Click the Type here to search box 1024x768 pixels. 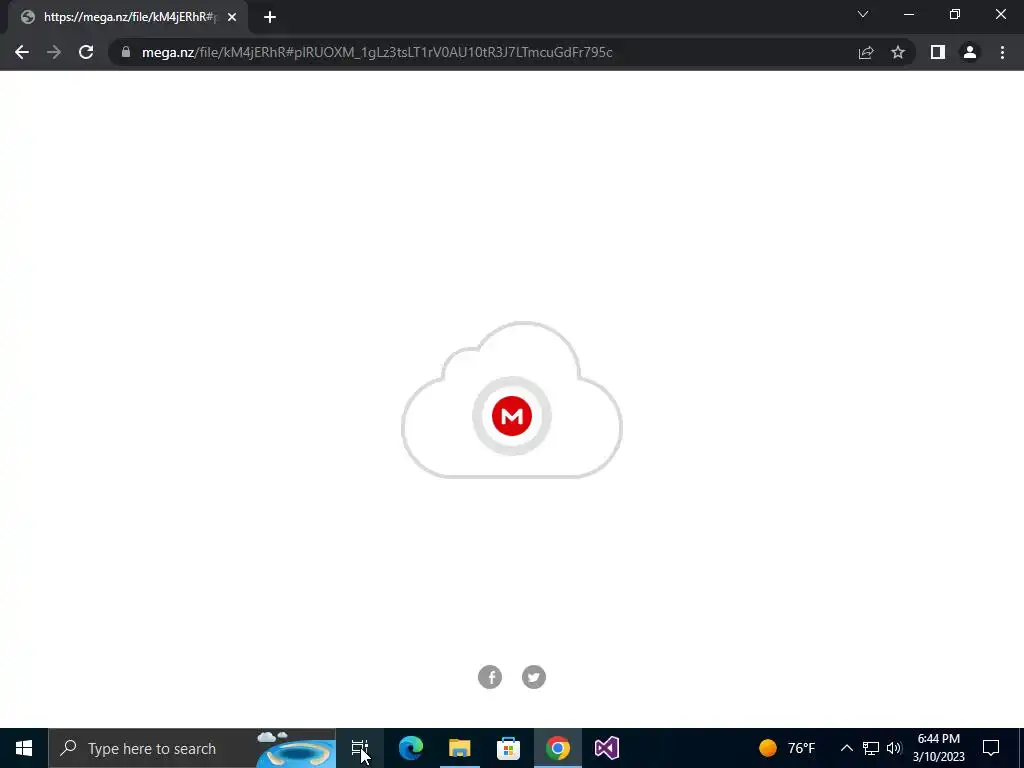tap(192, 748)
